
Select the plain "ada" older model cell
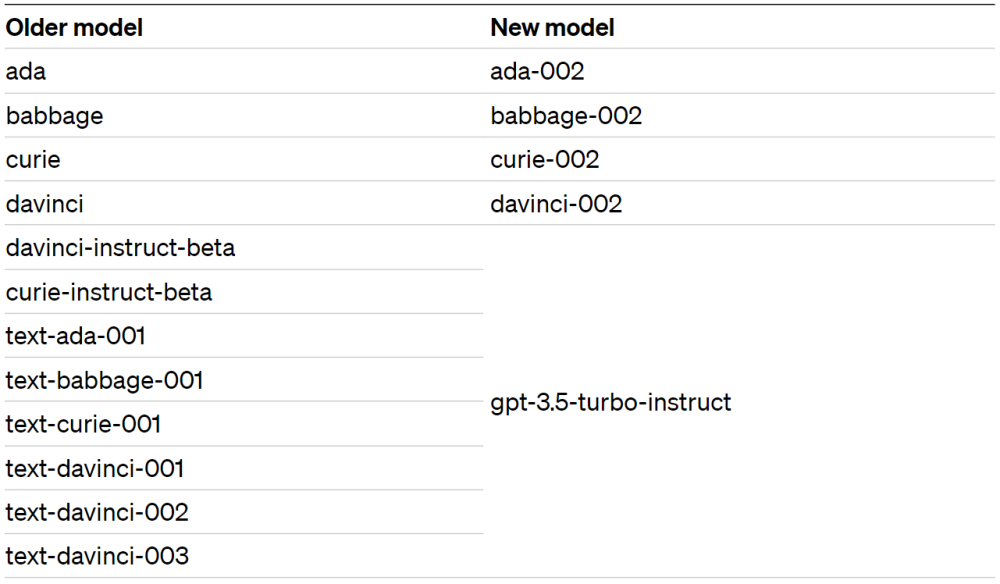[x=26, y=72]
